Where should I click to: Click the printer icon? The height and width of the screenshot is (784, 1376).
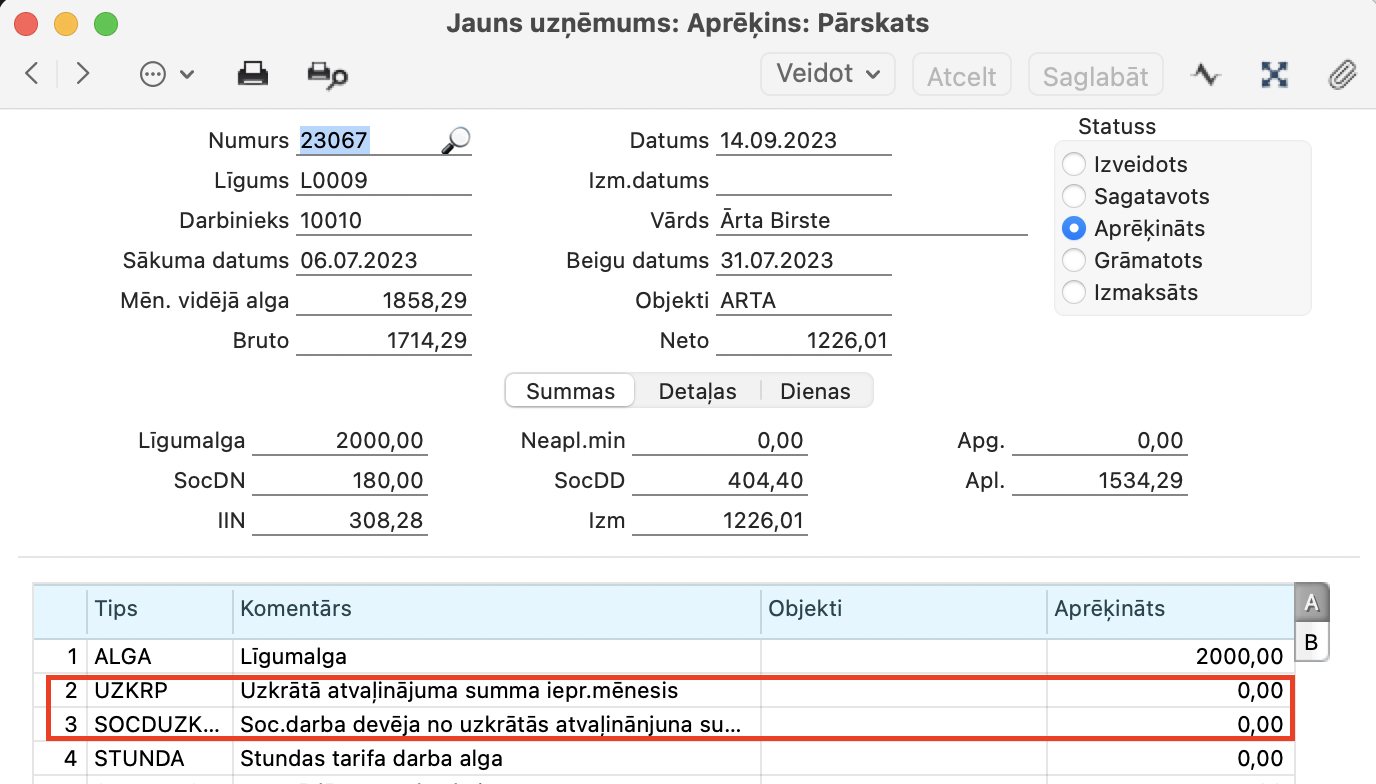[252, 74]
